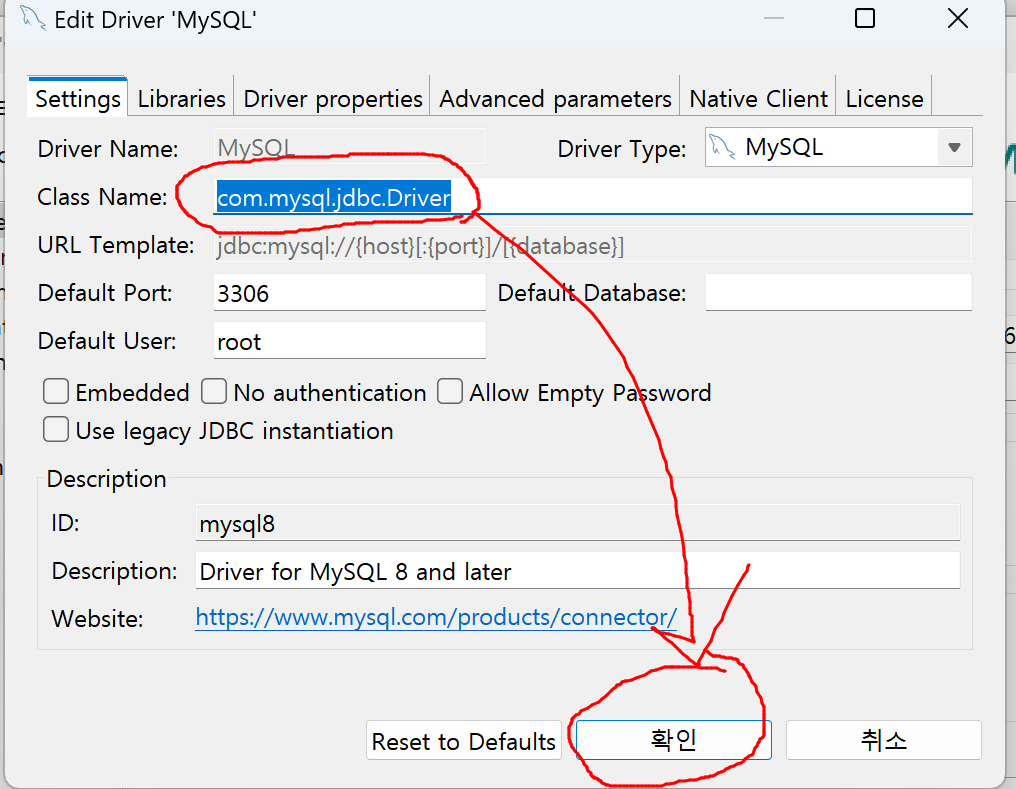Confirm with the 확인 button

(x=673, y=740)
